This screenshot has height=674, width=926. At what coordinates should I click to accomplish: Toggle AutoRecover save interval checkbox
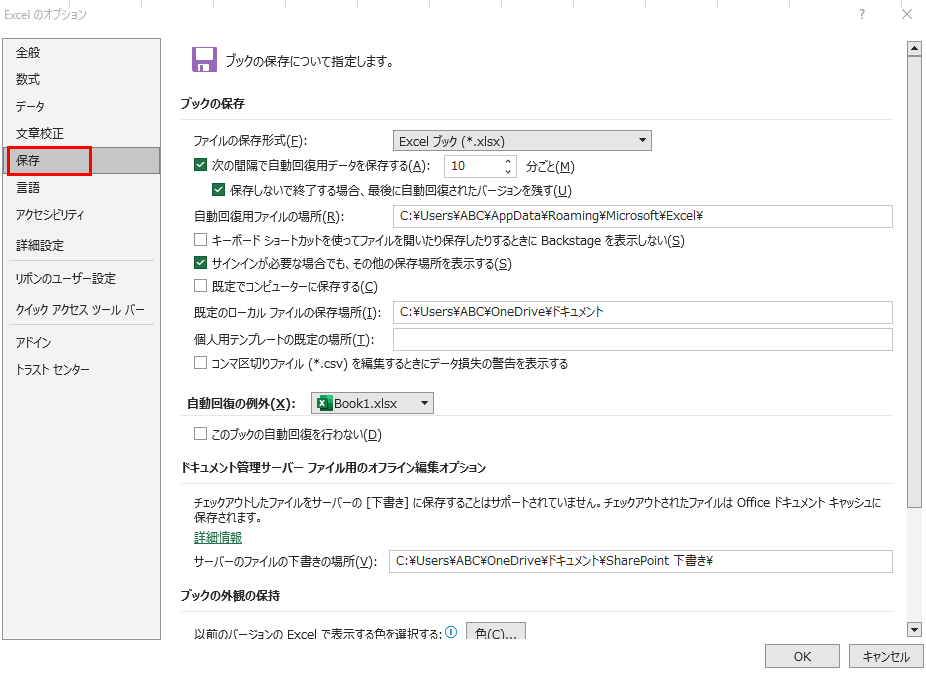(201, 166)
